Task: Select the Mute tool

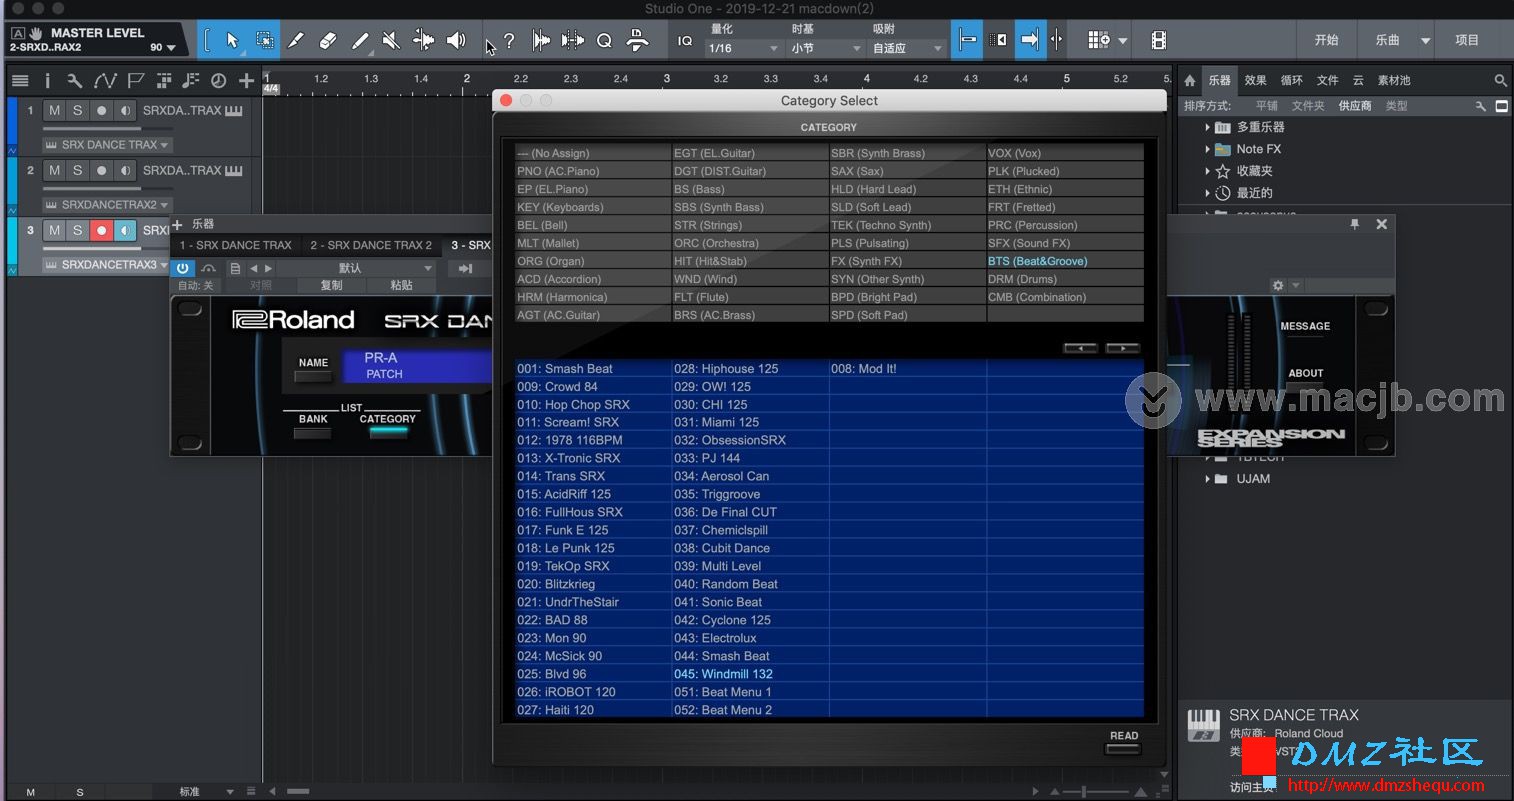Action: (x=392, y=40)
